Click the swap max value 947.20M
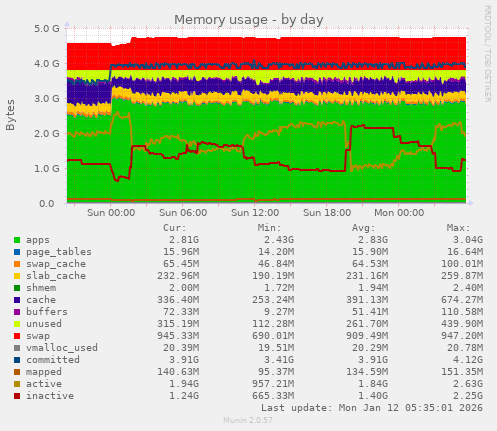 point(462,336)
